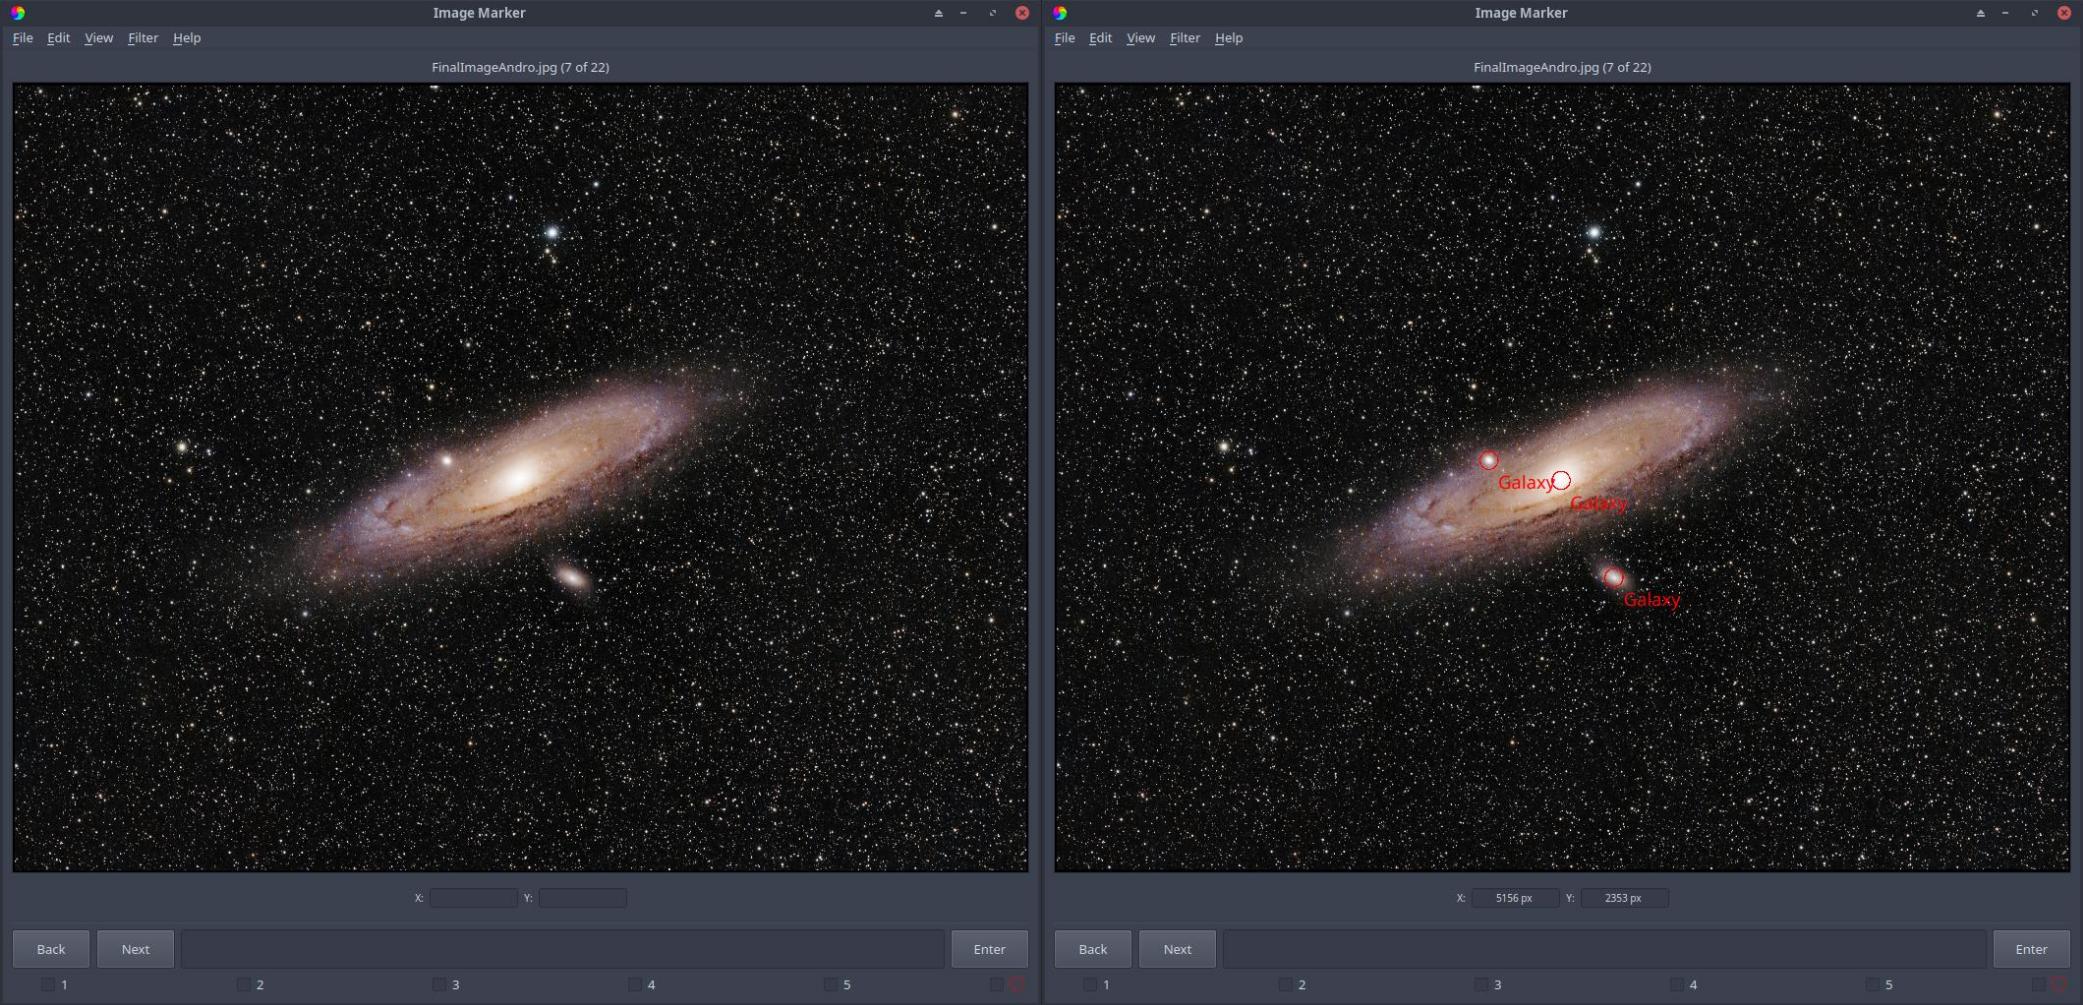Check group 2 checkbox in right window

tap(1286, 985)
